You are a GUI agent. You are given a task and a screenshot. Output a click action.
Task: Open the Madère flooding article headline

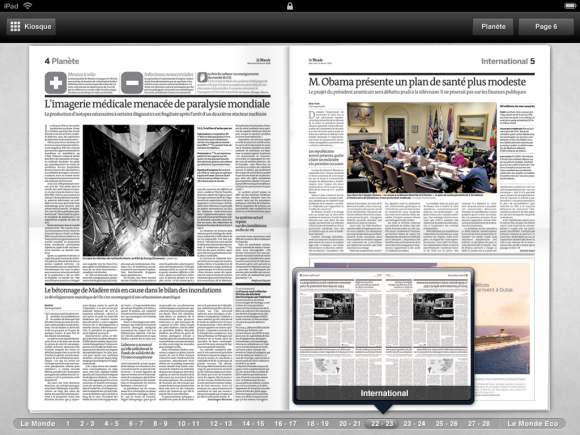tap(133, 290)
